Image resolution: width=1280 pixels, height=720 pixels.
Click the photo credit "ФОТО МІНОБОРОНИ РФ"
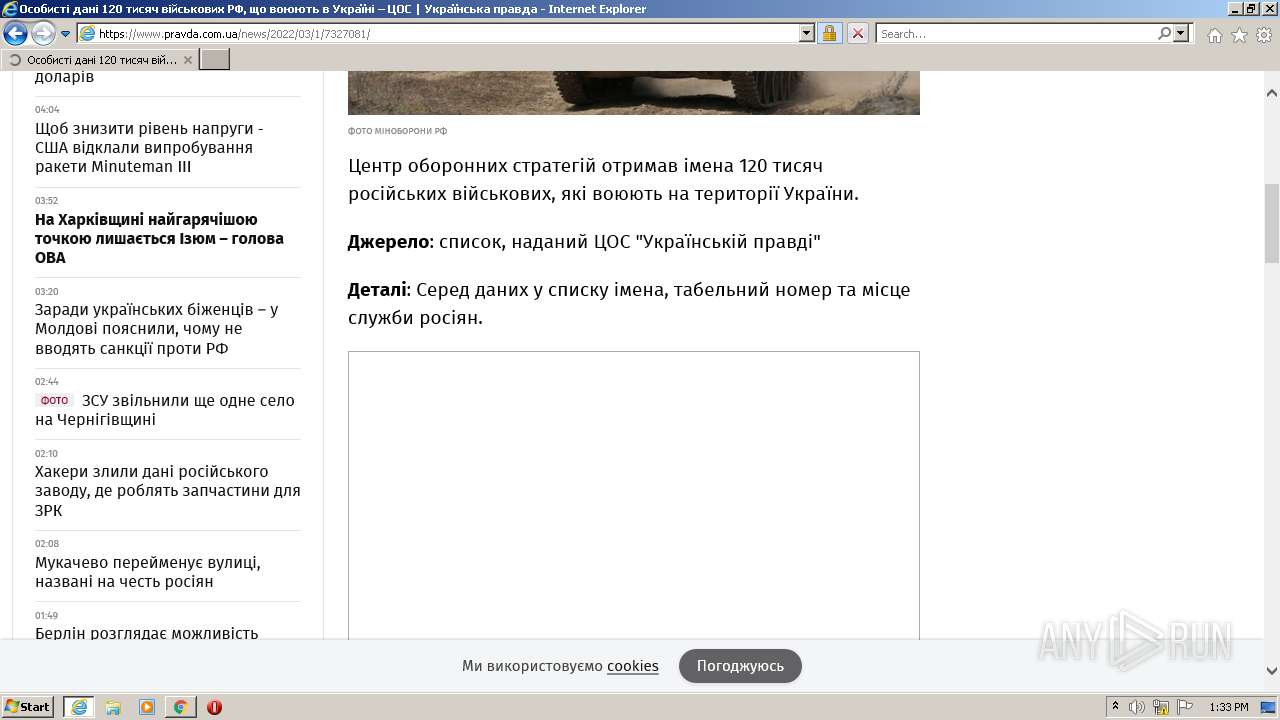(397, 131)
